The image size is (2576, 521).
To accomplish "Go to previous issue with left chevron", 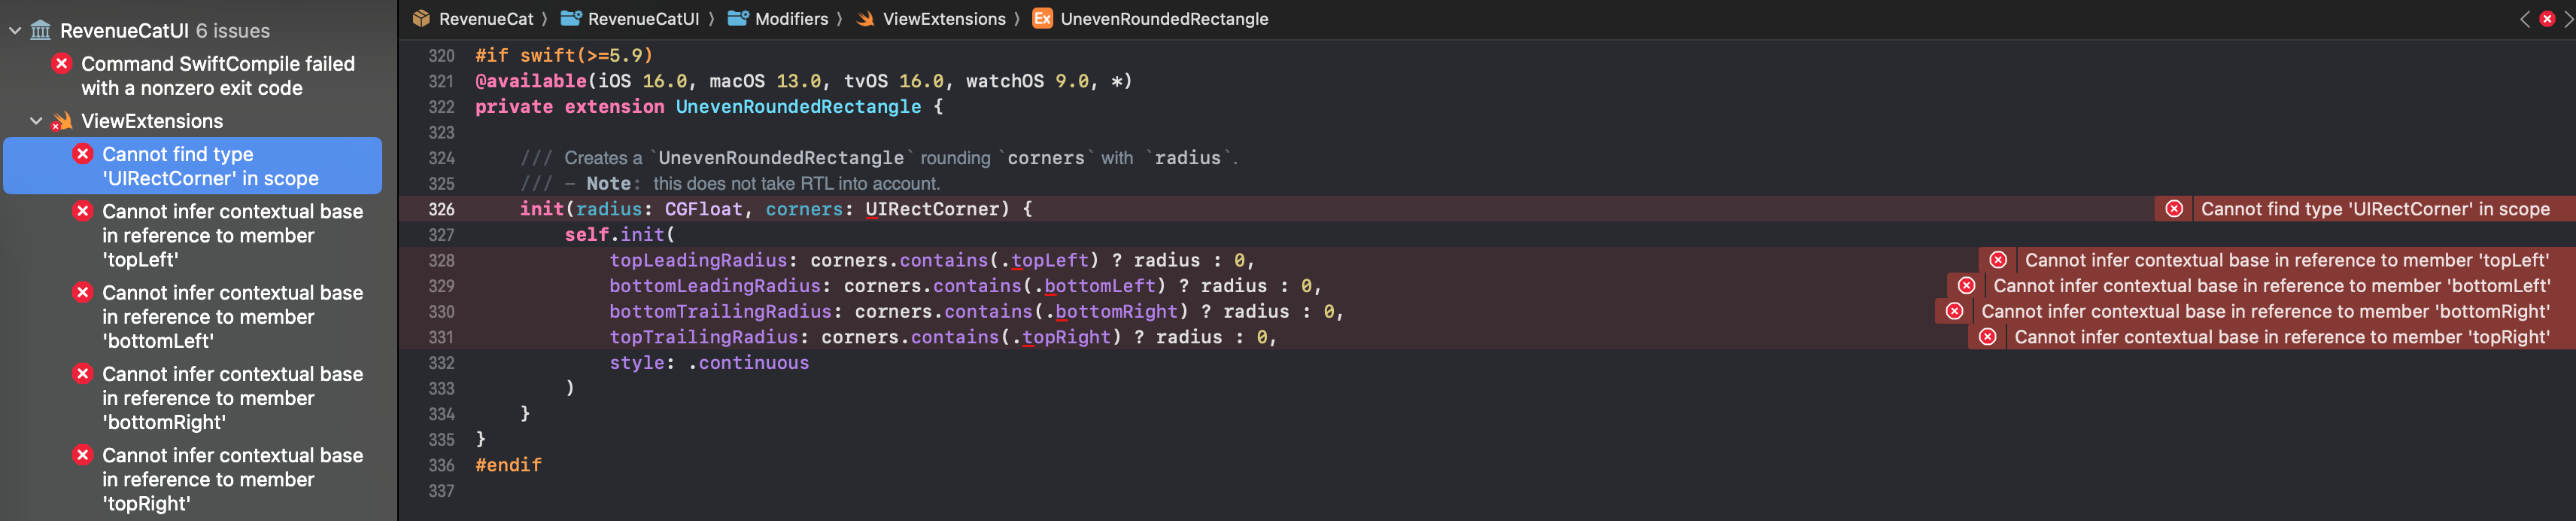I will coord(2525,19).
